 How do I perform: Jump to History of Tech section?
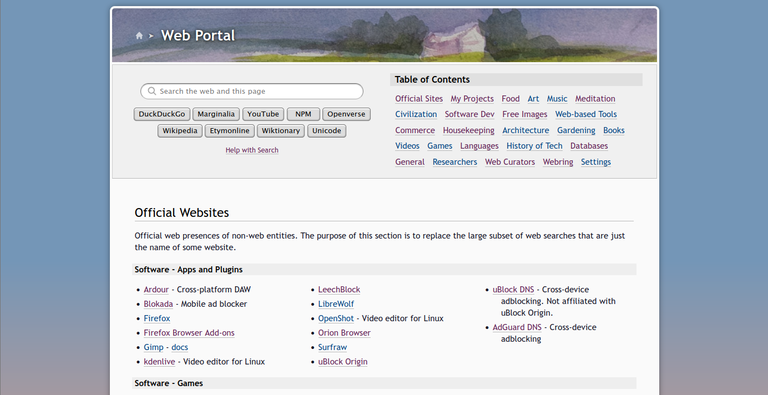click(x=534, y=146)
